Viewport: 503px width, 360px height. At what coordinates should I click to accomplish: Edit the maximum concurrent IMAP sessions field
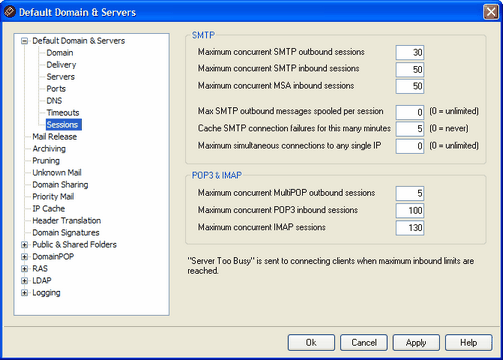(x=410, y=228)
